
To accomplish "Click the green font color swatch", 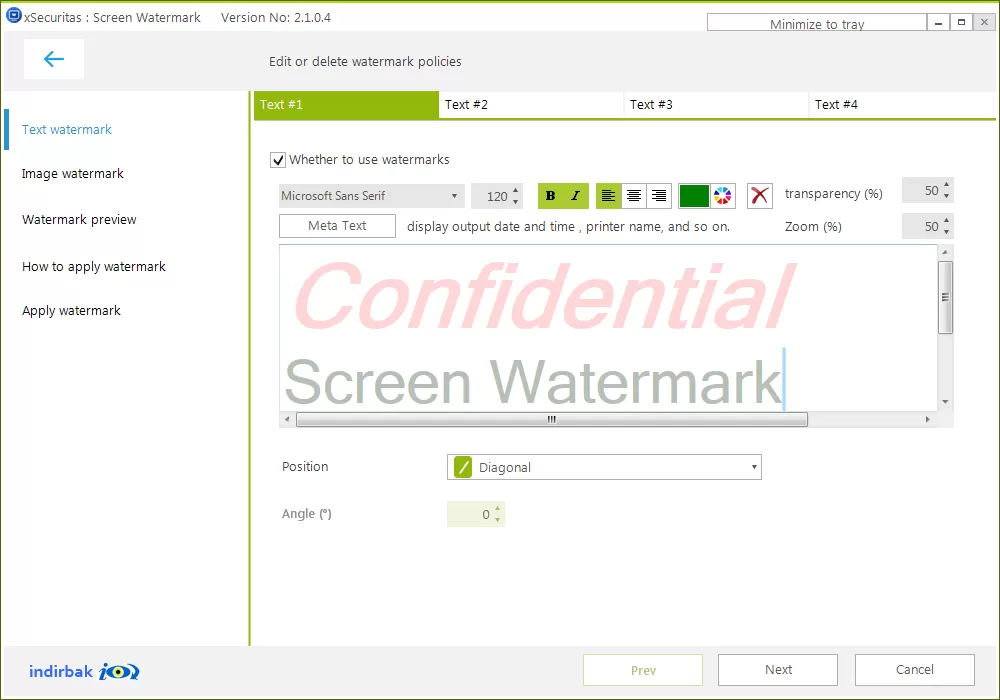I will pos(695,196).
